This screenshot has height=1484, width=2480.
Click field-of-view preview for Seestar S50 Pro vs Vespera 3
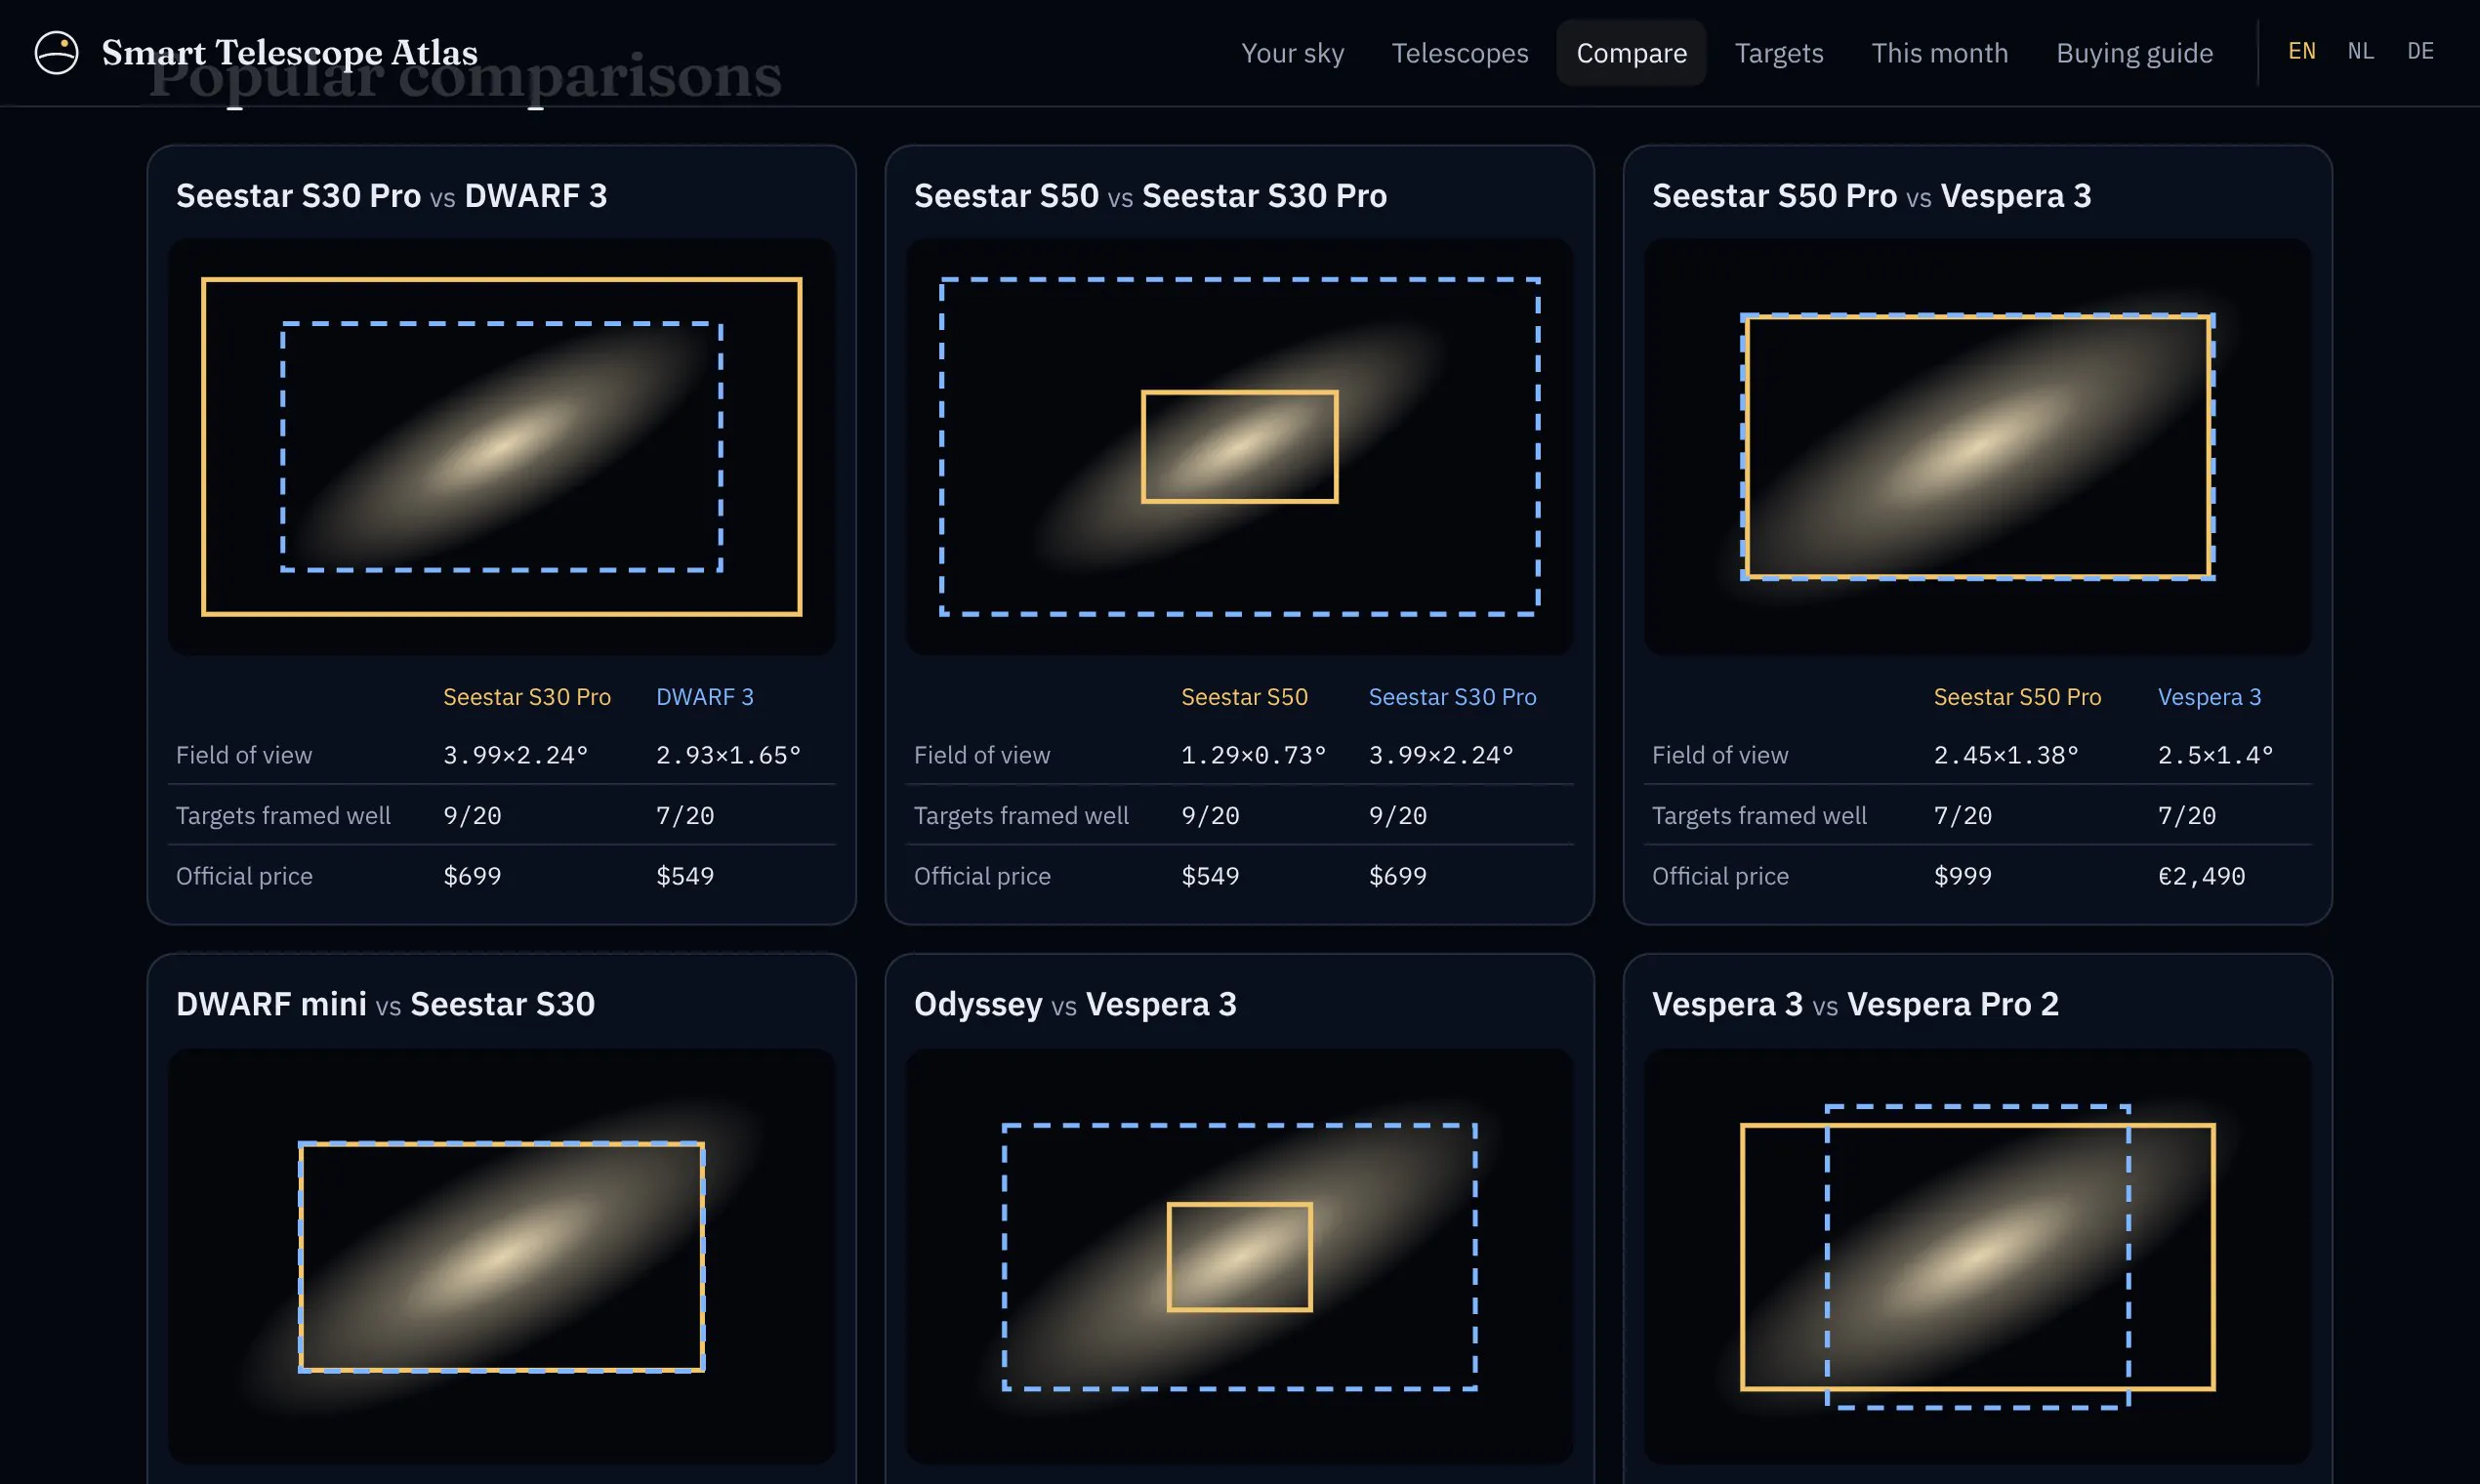(1978, 447)
